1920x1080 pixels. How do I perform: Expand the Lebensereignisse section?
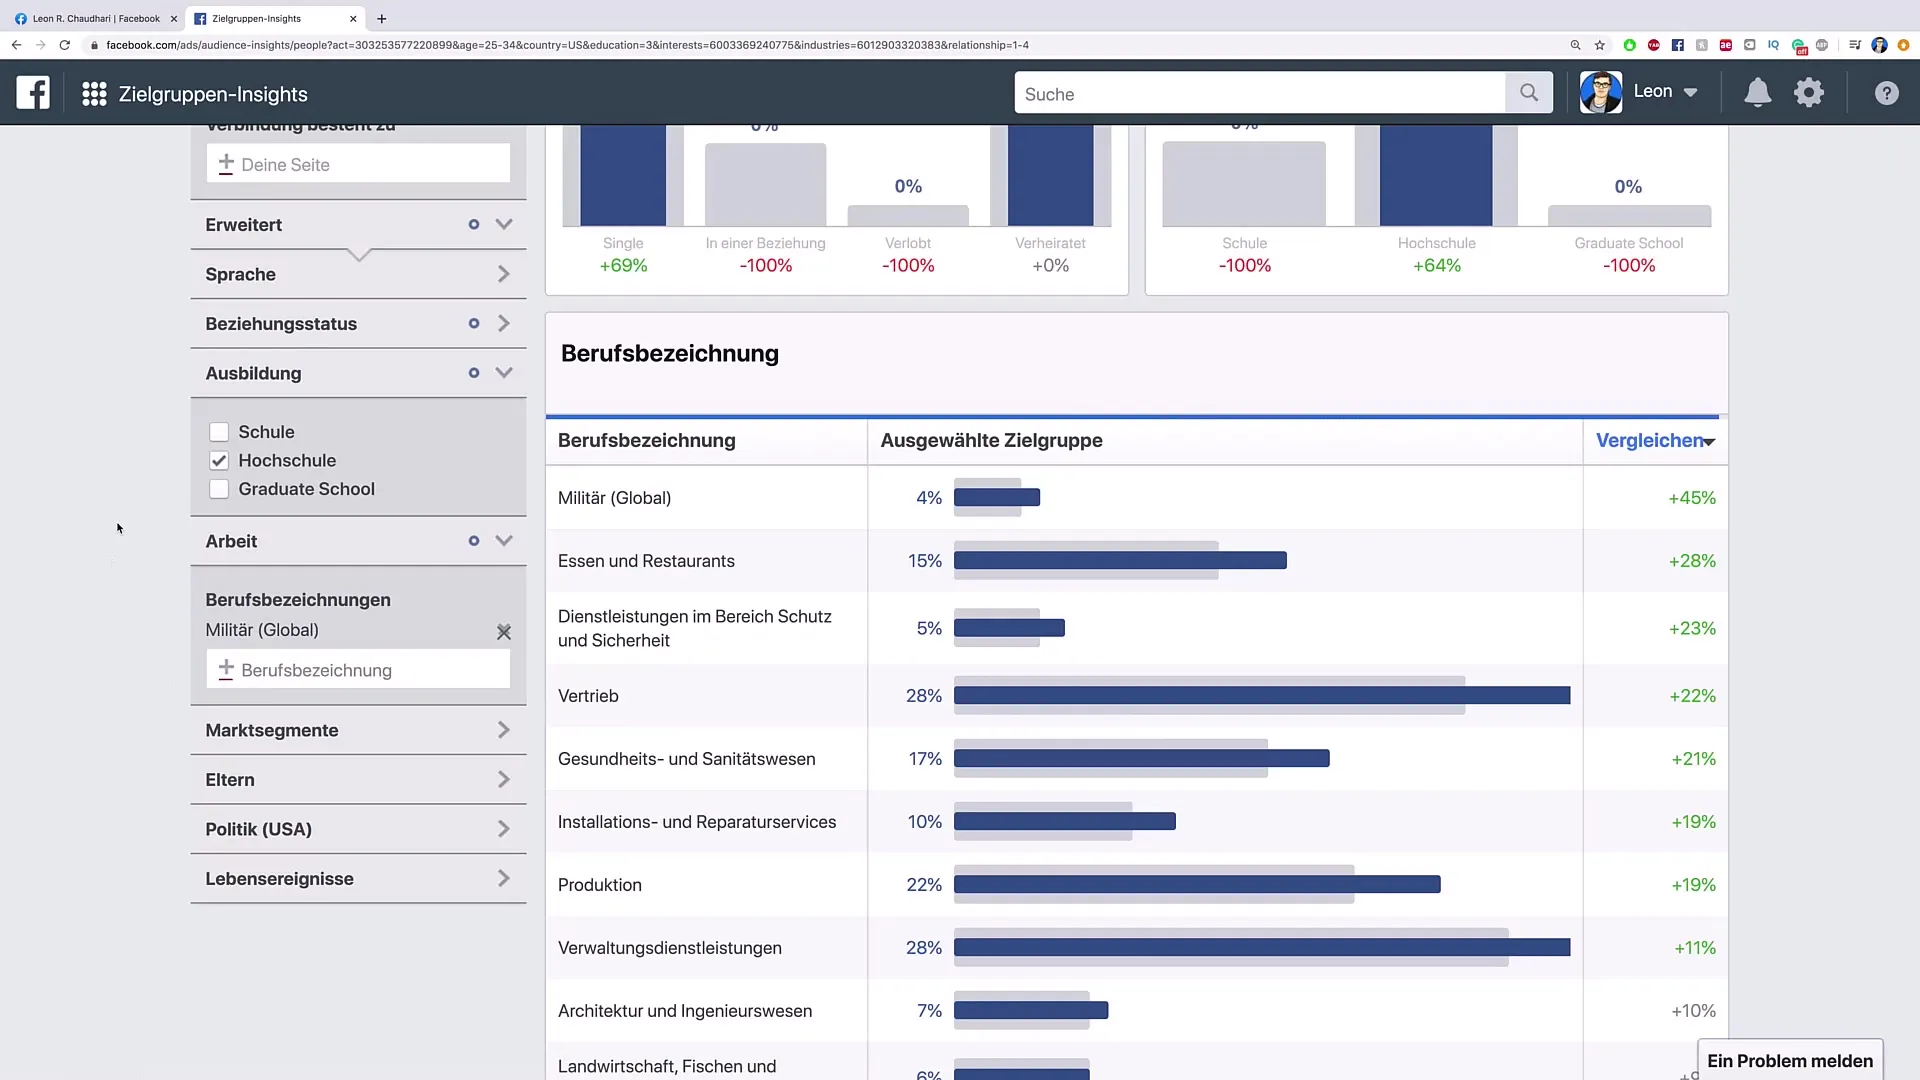504,878
